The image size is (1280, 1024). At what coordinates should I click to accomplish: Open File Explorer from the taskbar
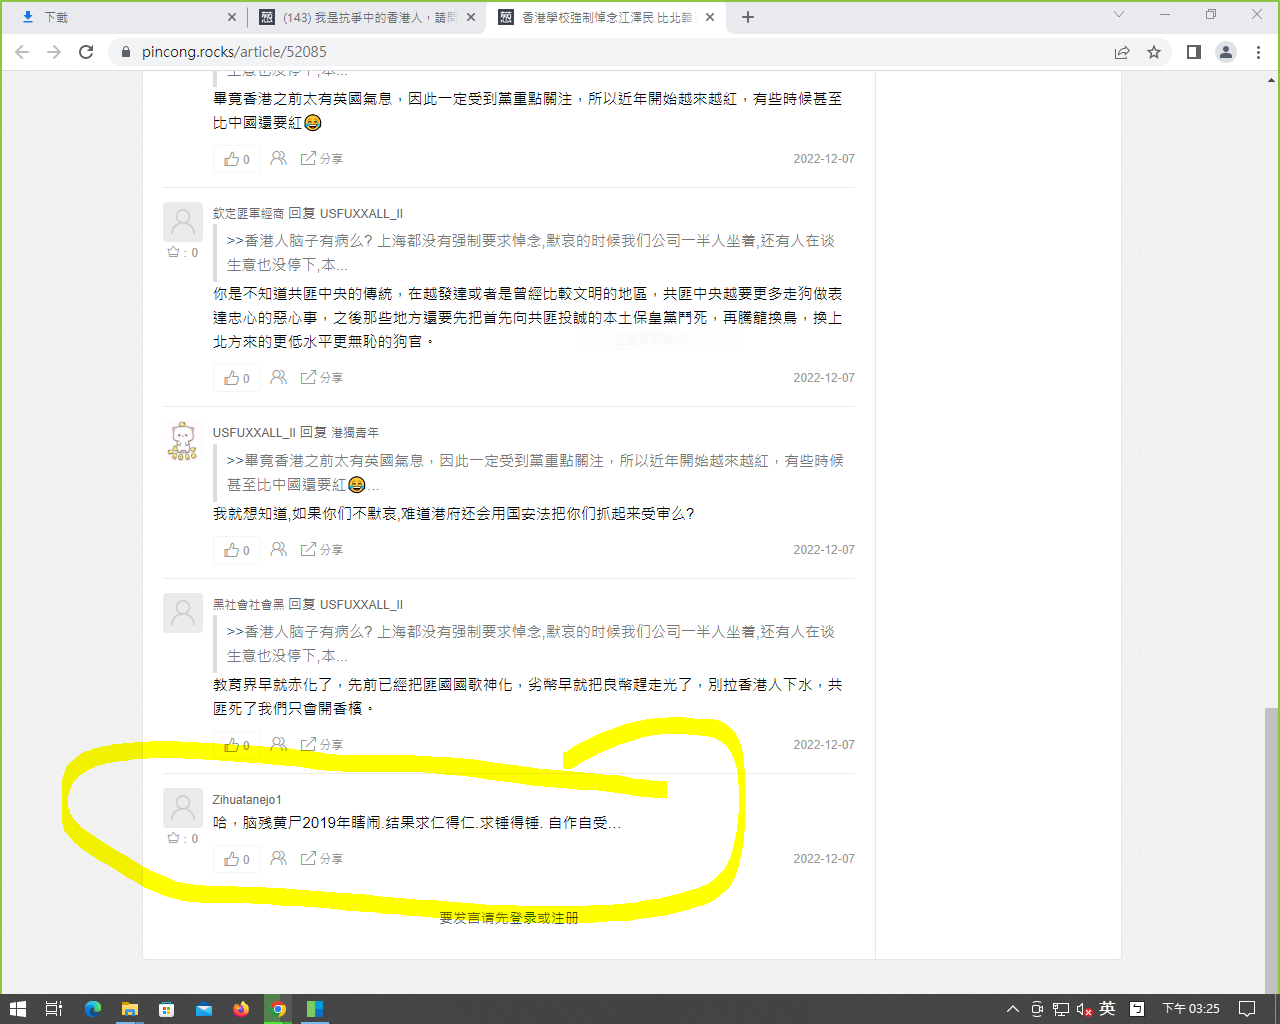pyautogui.click(x=130, y=1009)
